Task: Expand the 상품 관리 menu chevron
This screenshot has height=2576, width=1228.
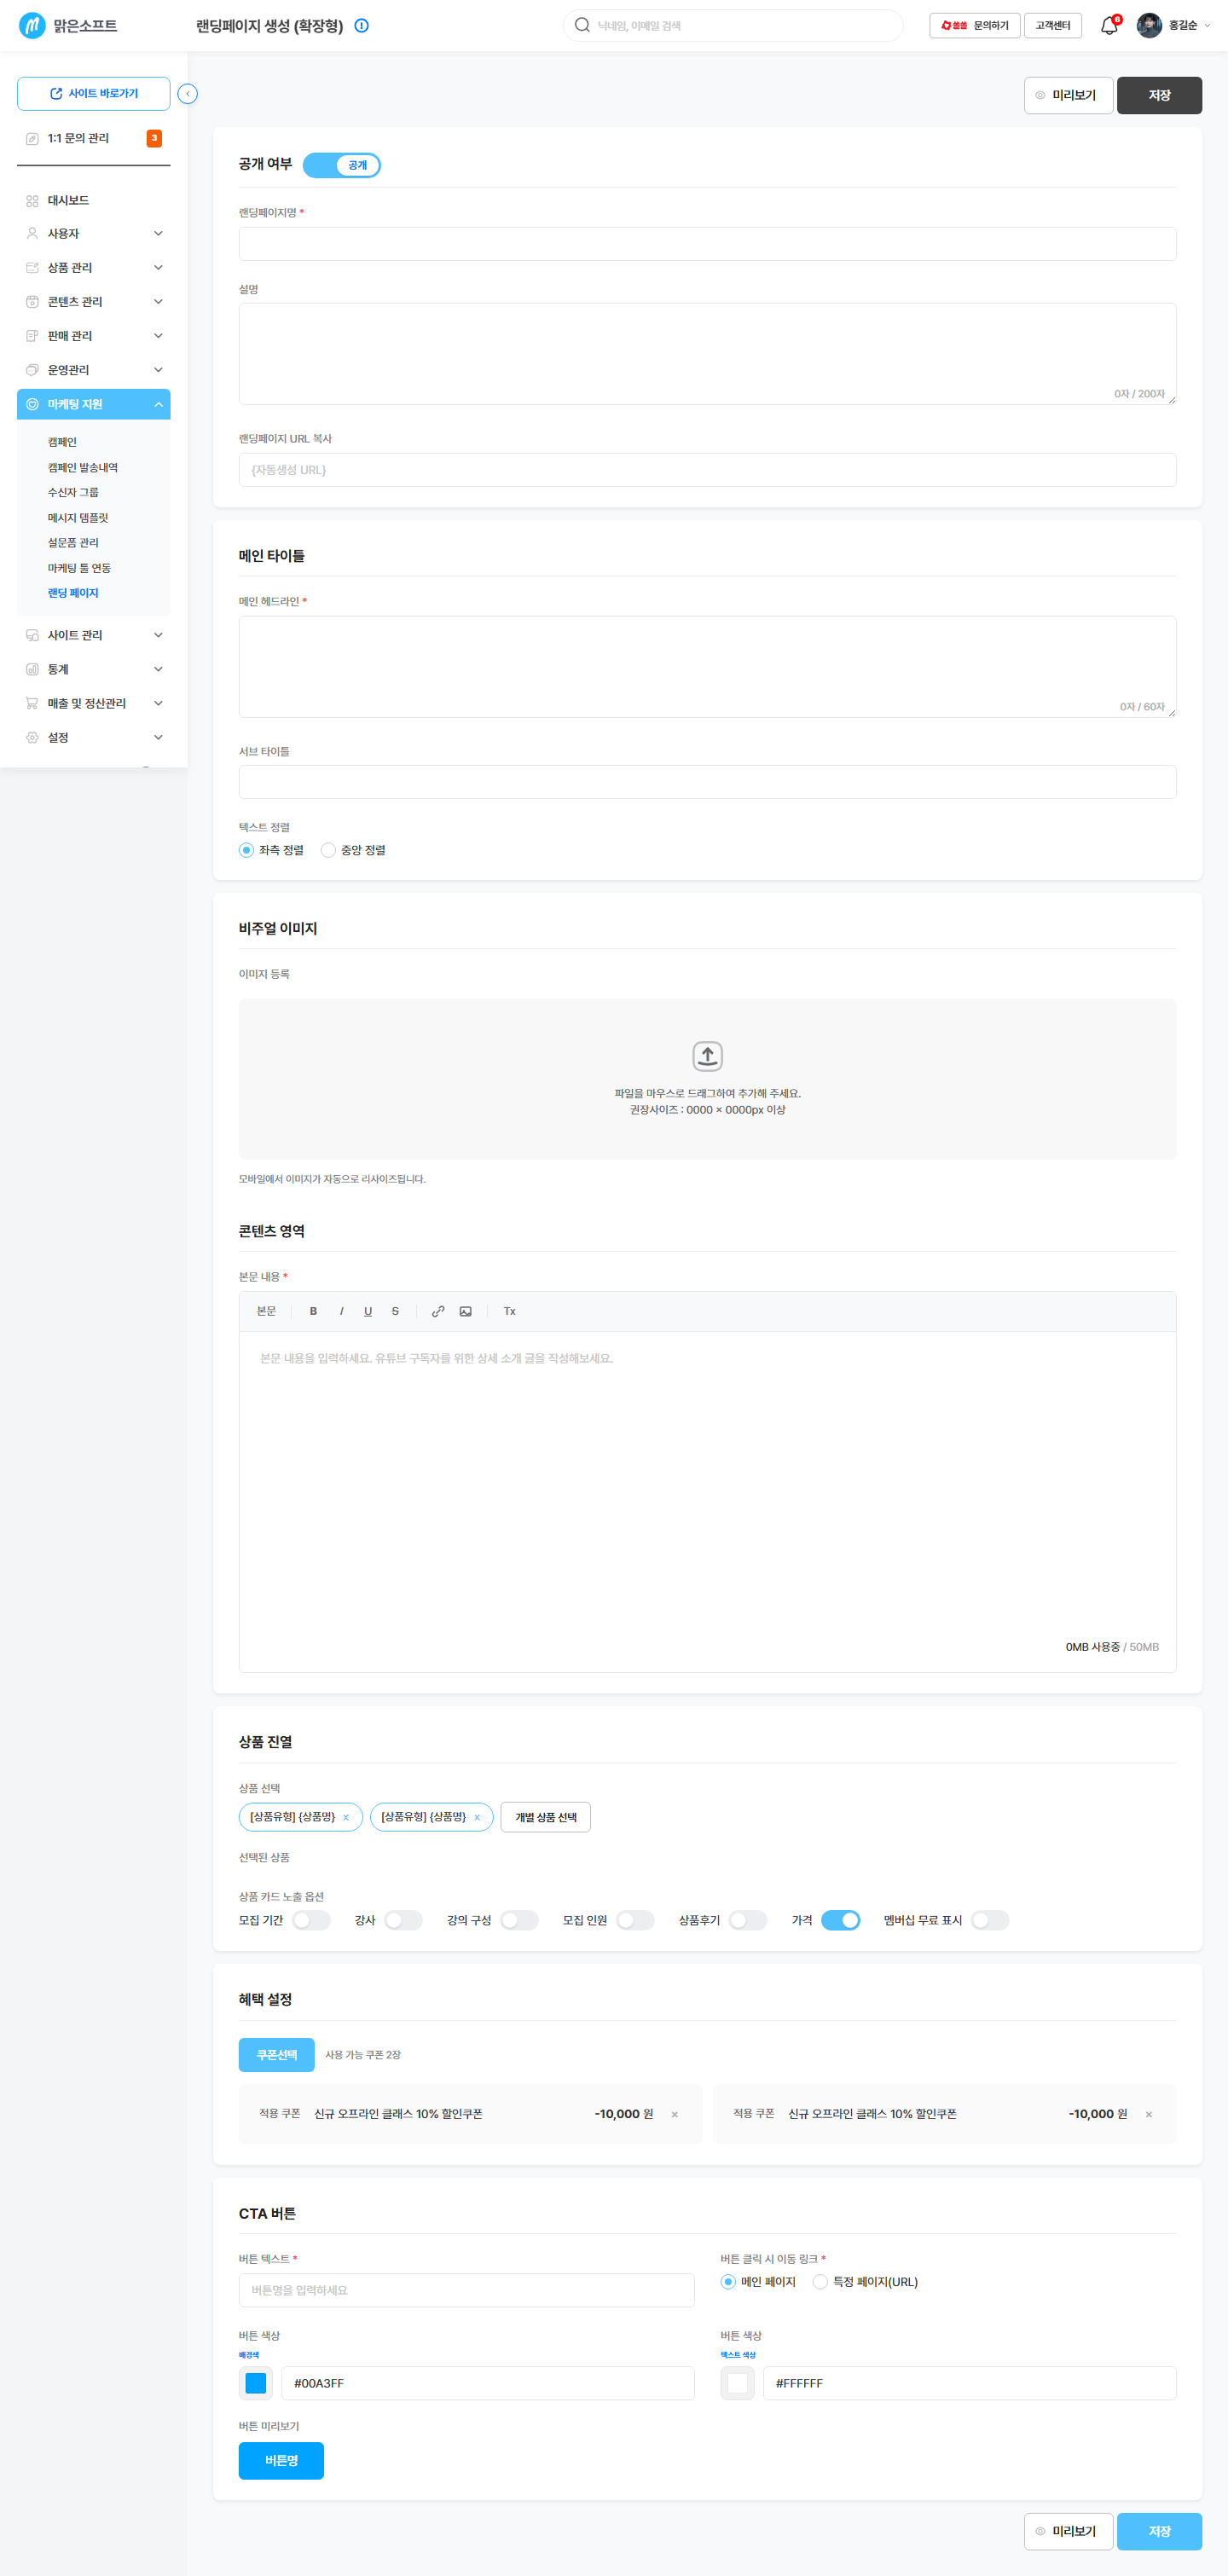Action: click(x=158, y=268)
